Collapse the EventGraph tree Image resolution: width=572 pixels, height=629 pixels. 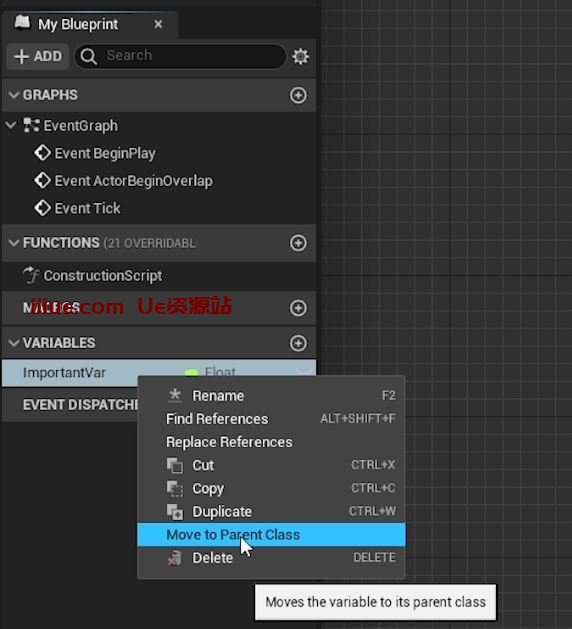[x=11, y=125]
